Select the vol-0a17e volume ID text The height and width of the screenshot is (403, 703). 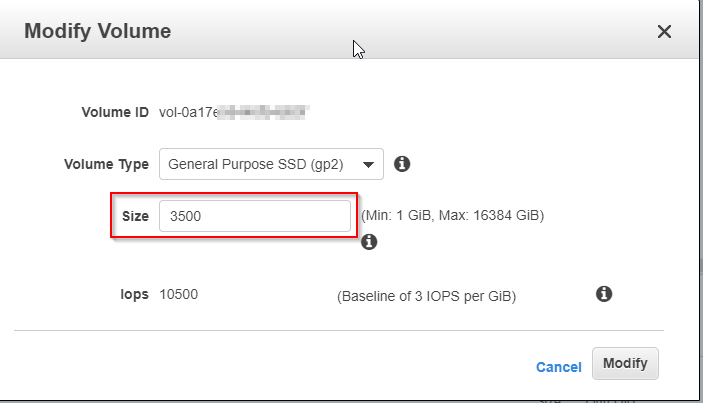(x=188, y=112)
